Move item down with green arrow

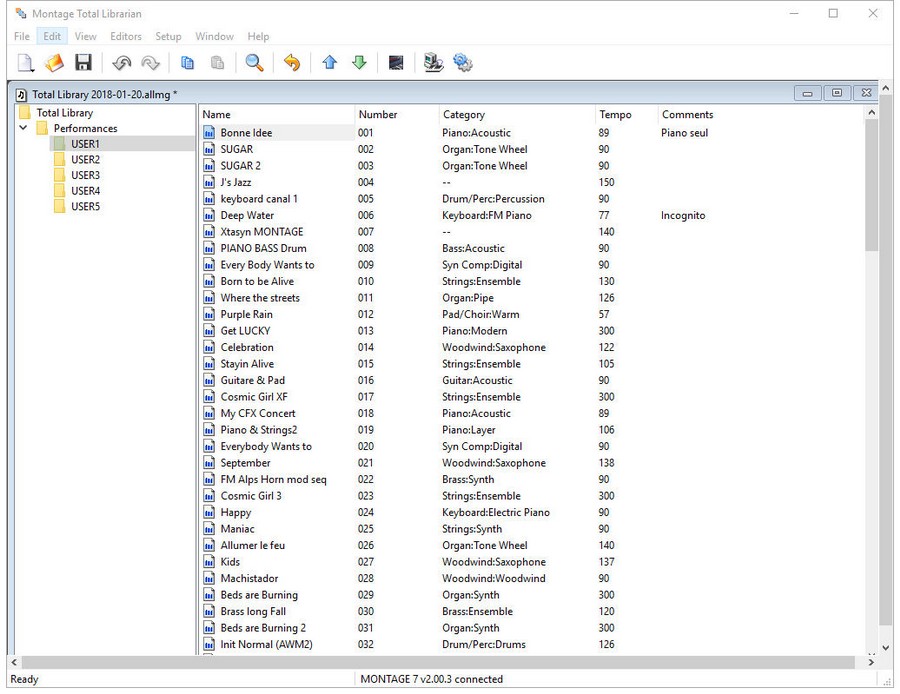tap(359, 63)
